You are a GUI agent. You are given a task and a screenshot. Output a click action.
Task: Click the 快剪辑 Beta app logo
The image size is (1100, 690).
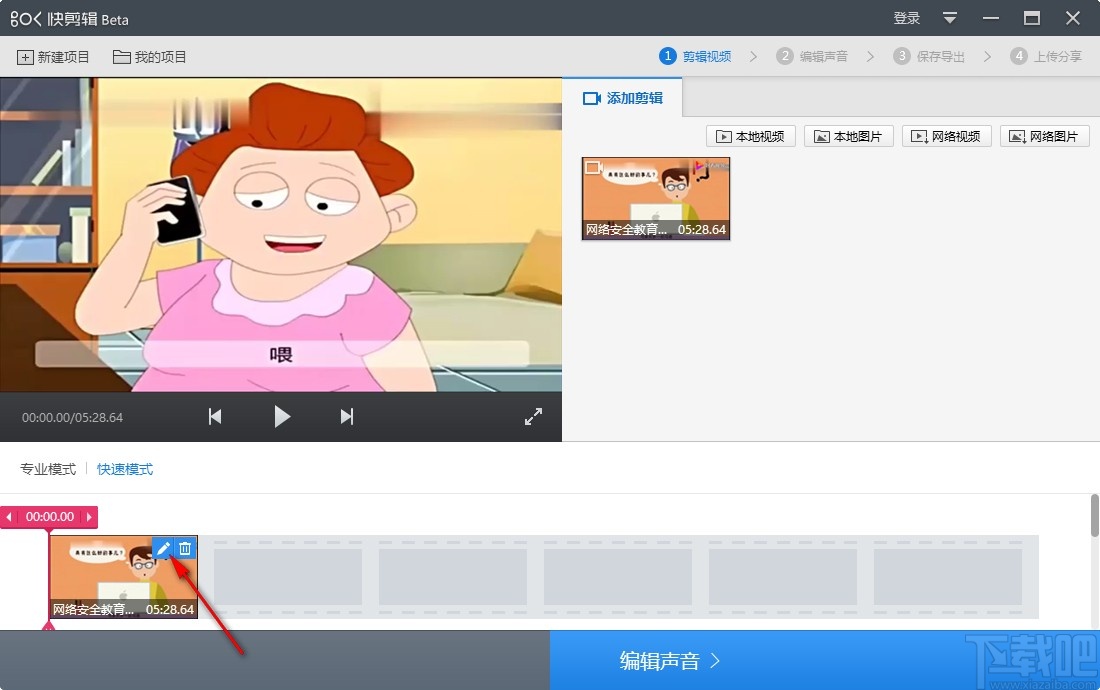(x=69, y=19)
